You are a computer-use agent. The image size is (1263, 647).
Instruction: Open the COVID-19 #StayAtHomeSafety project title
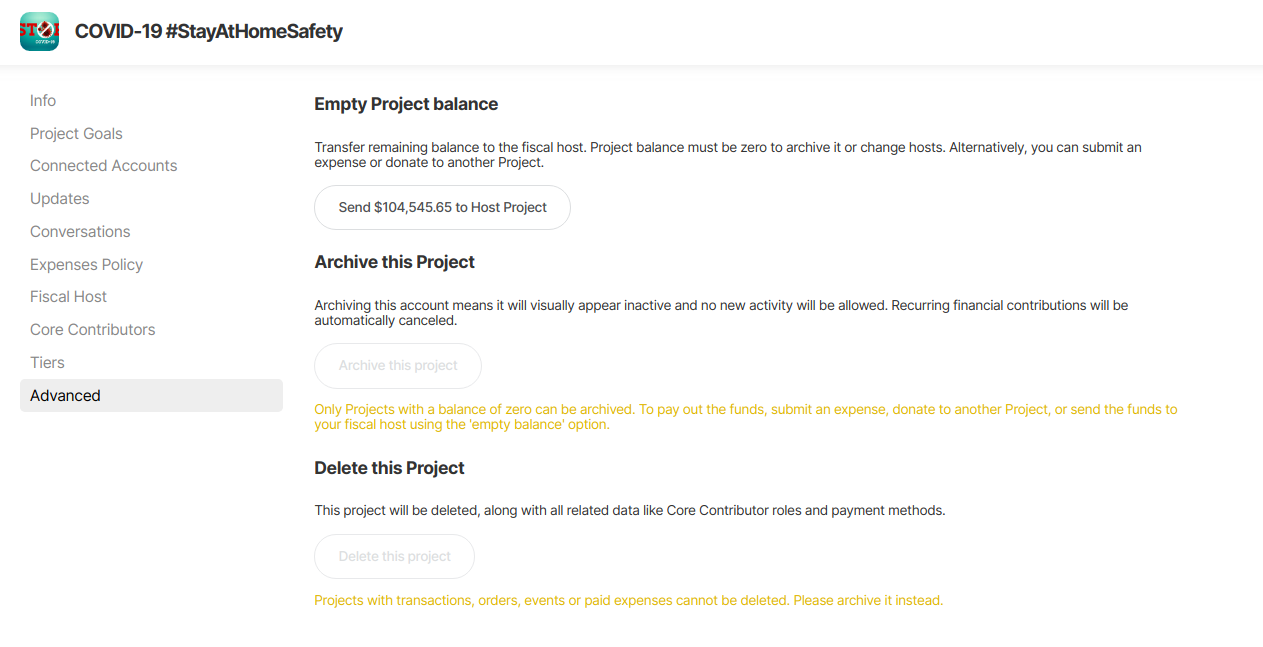click(x=208, y=31)
